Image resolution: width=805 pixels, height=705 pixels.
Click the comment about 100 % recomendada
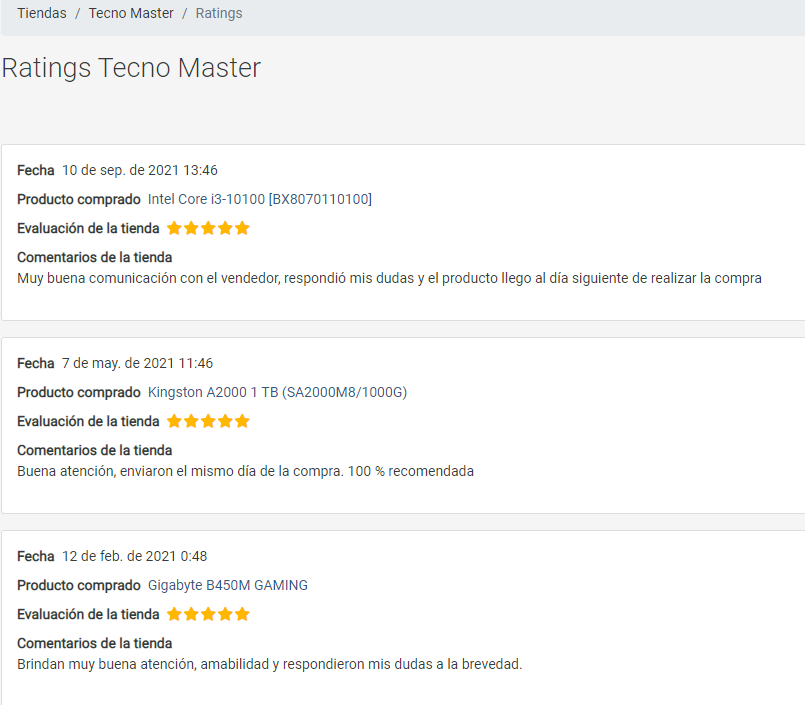click(x=245, y=471)
